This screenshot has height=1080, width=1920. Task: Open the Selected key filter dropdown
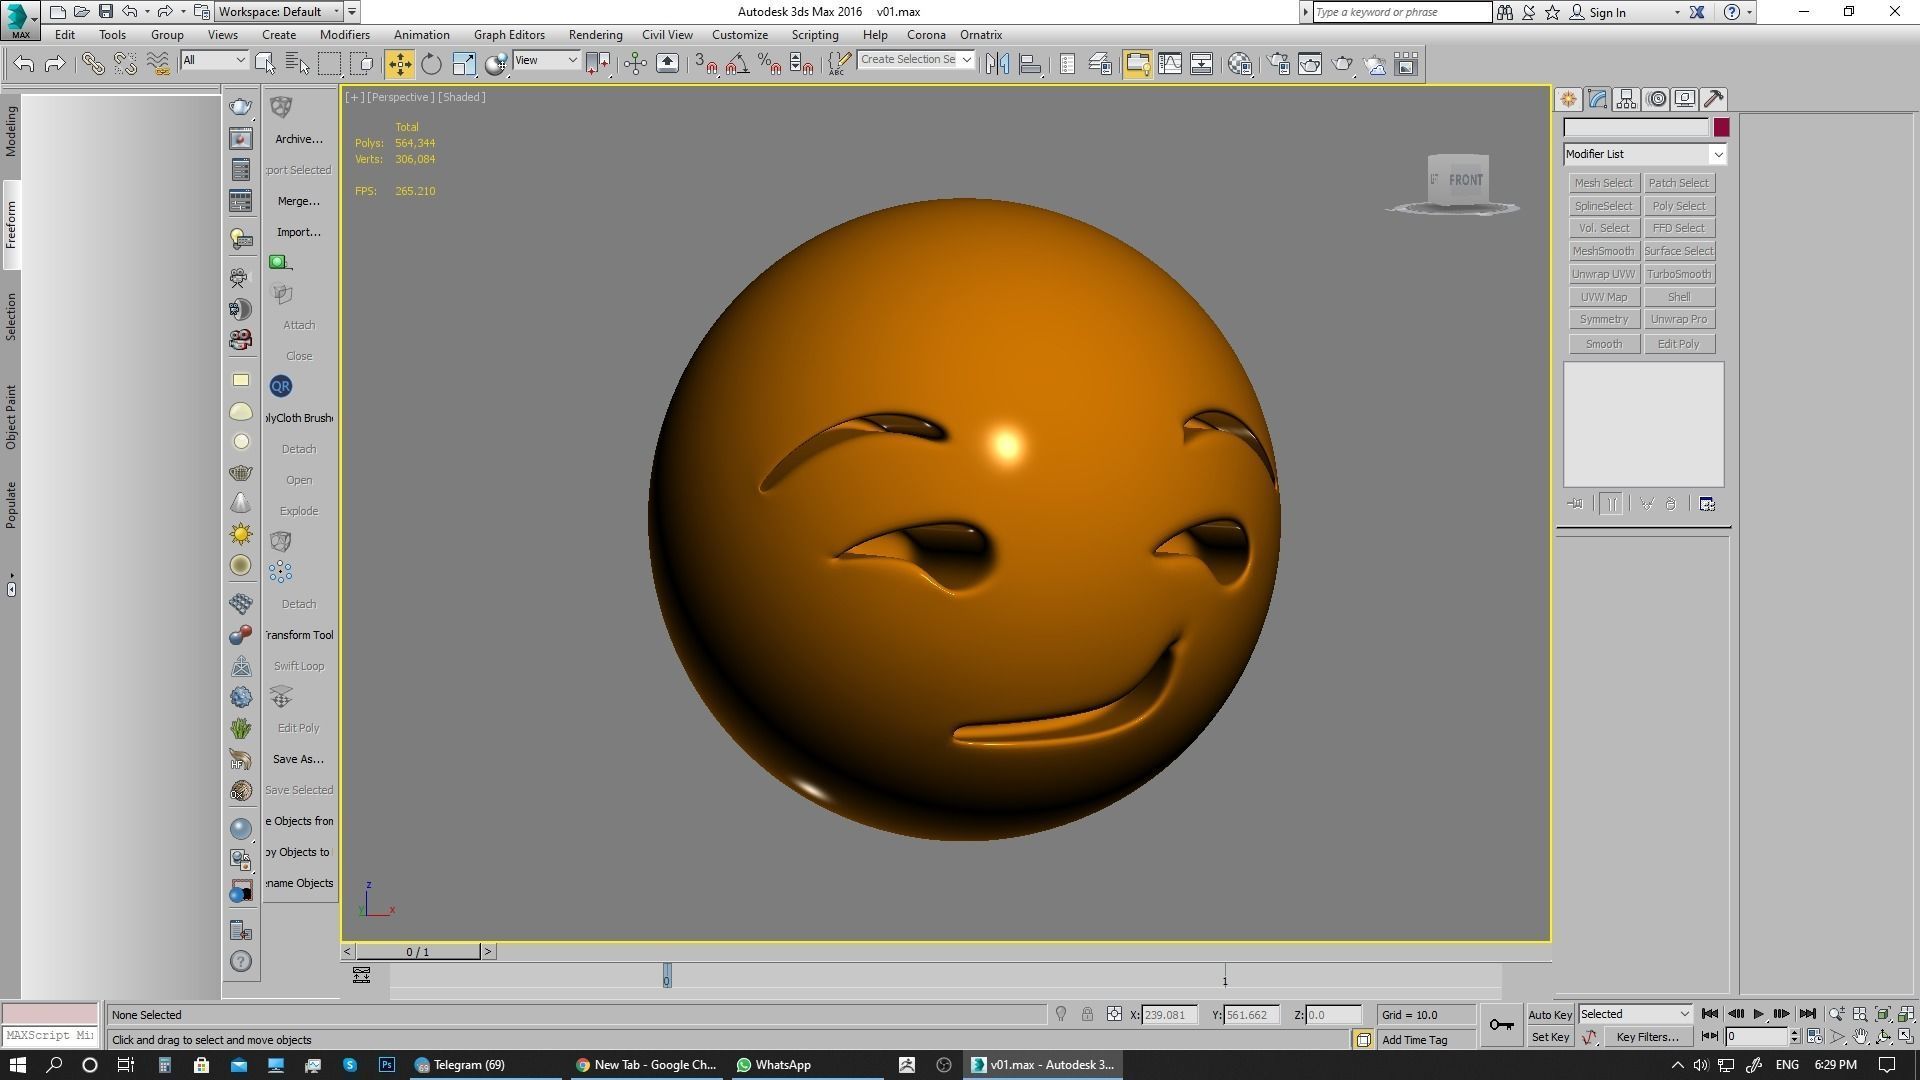click(1635, 1014)
